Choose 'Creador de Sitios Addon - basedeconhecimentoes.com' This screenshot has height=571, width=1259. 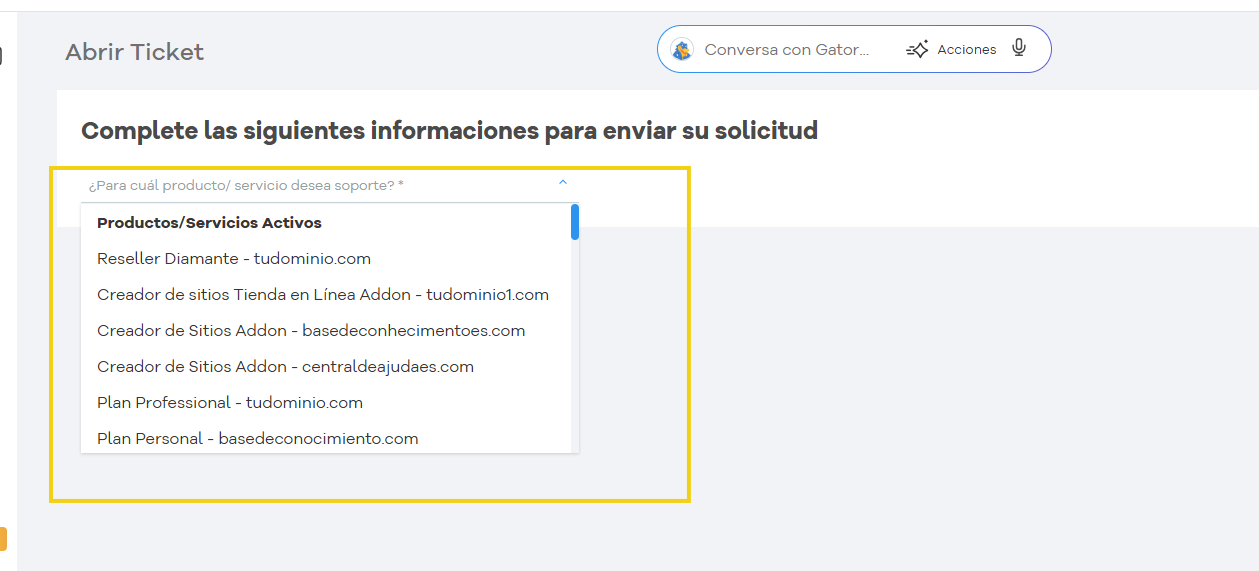point(326,331)
